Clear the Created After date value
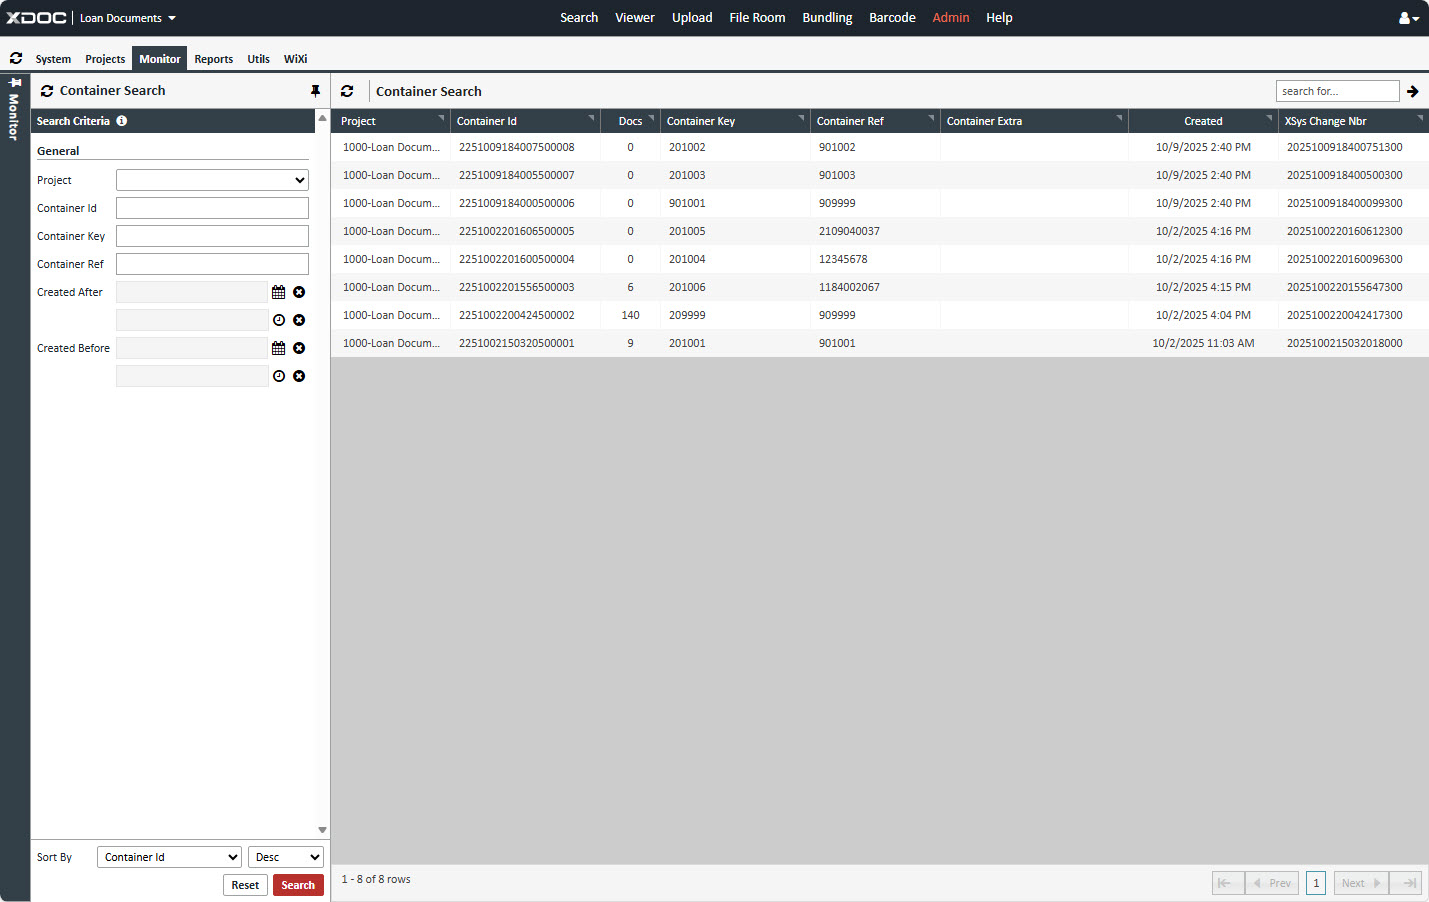The height and width of the screenshot is (902, 1429). point(299,292)
